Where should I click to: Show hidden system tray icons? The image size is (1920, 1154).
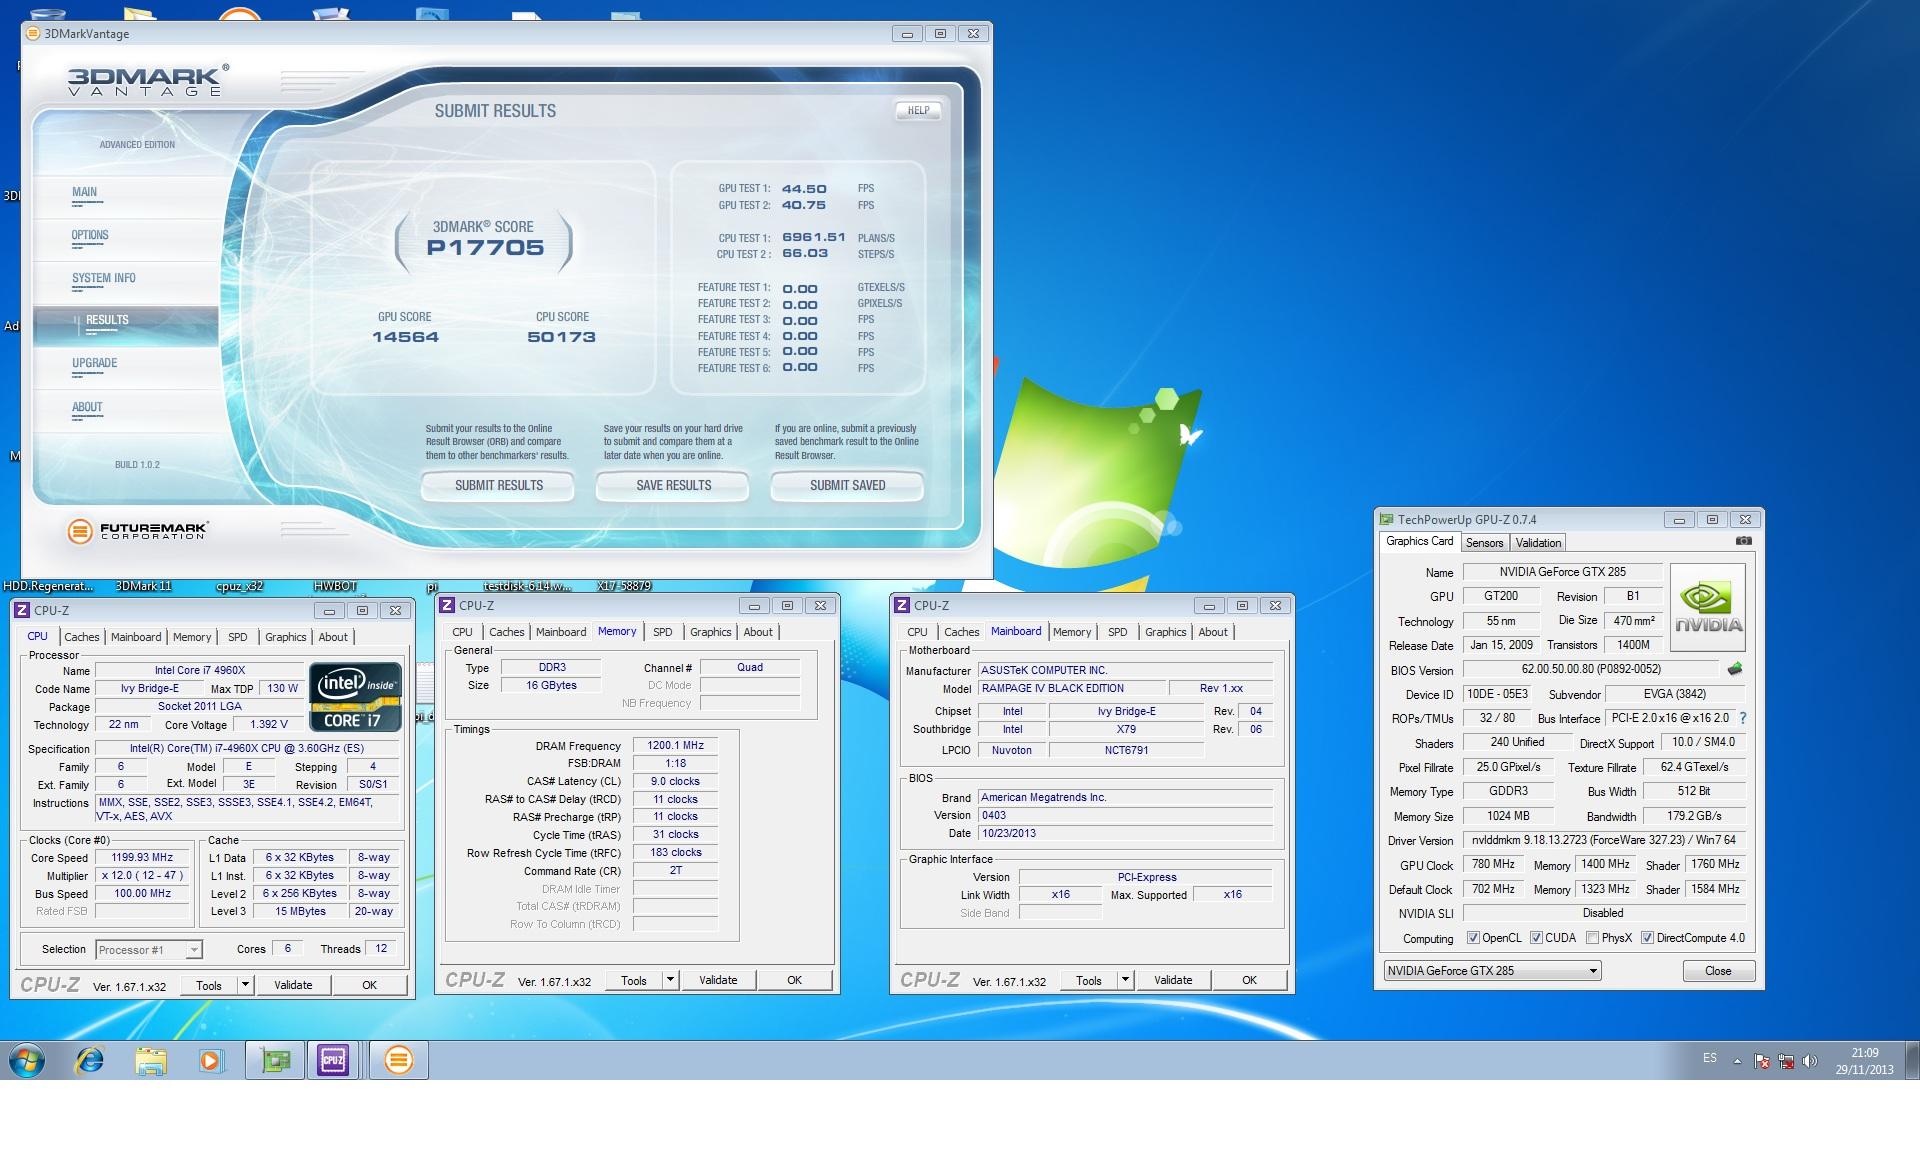point(1737,1061)
